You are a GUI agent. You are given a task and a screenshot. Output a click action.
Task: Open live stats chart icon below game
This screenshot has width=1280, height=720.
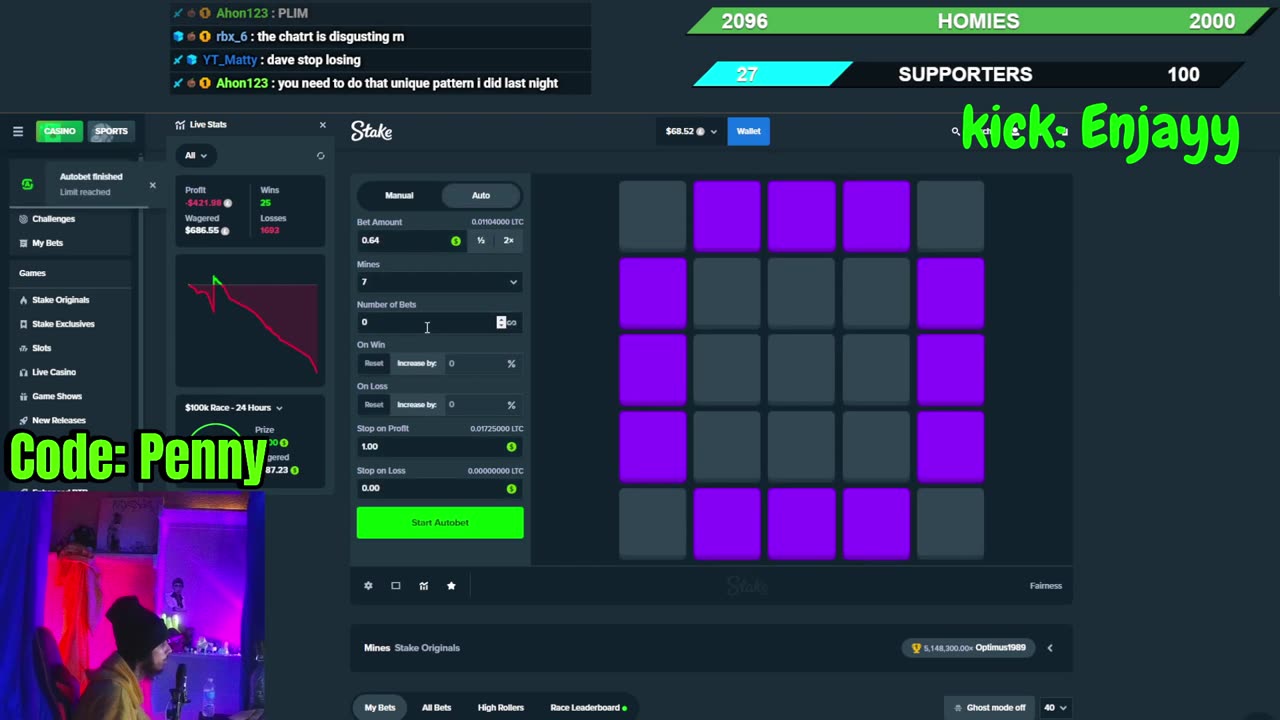pos(424,586)
